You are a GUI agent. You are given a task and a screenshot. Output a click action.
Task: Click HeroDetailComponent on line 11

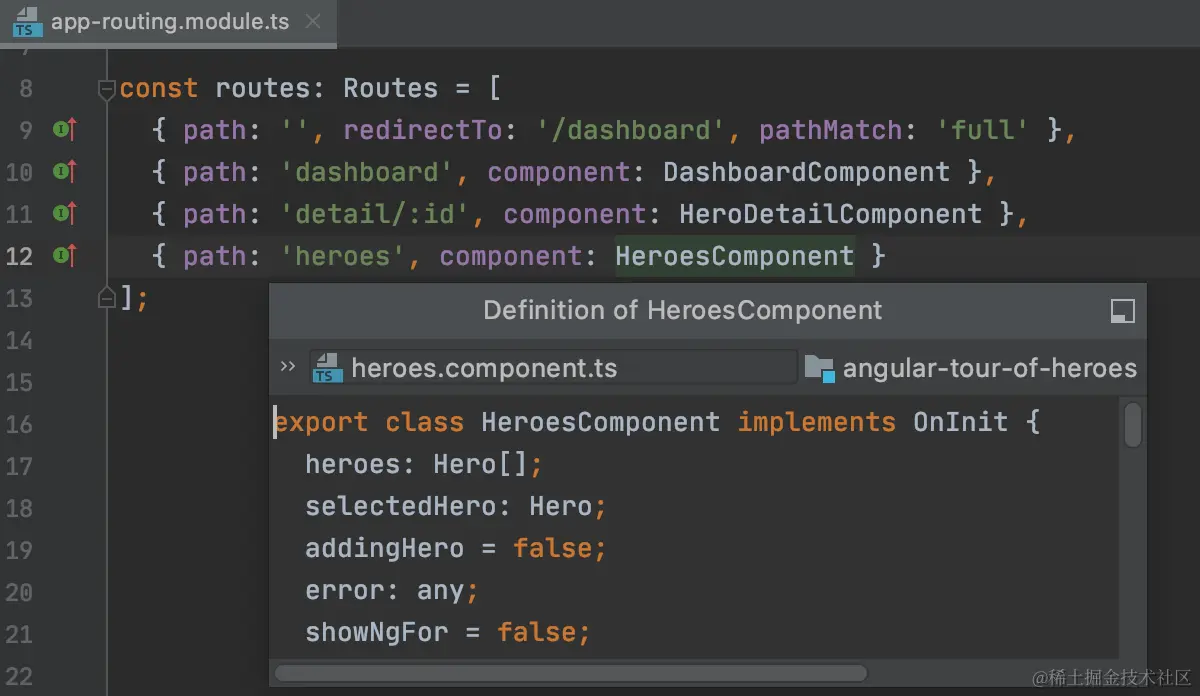(831, 214)
